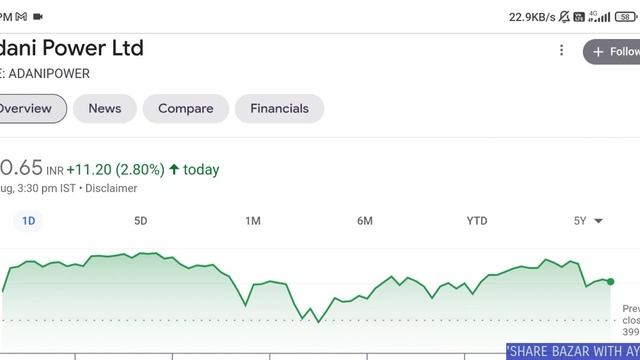Select the 6M chart range
Screen dimensions: 640x360
(x=365, y=221)
